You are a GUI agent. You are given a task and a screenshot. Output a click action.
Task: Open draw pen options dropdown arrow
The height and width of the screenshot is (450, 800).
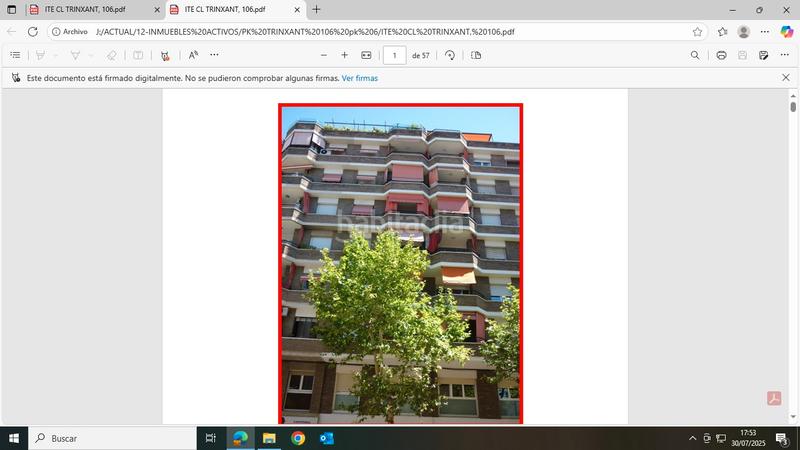click(x=90, y=55)
